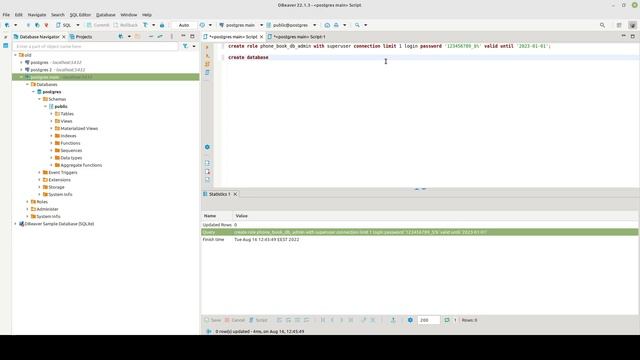640x360 pixels.
Task: Select DBeaver Sample Database SQLite connection
Action: click(56, 224)
